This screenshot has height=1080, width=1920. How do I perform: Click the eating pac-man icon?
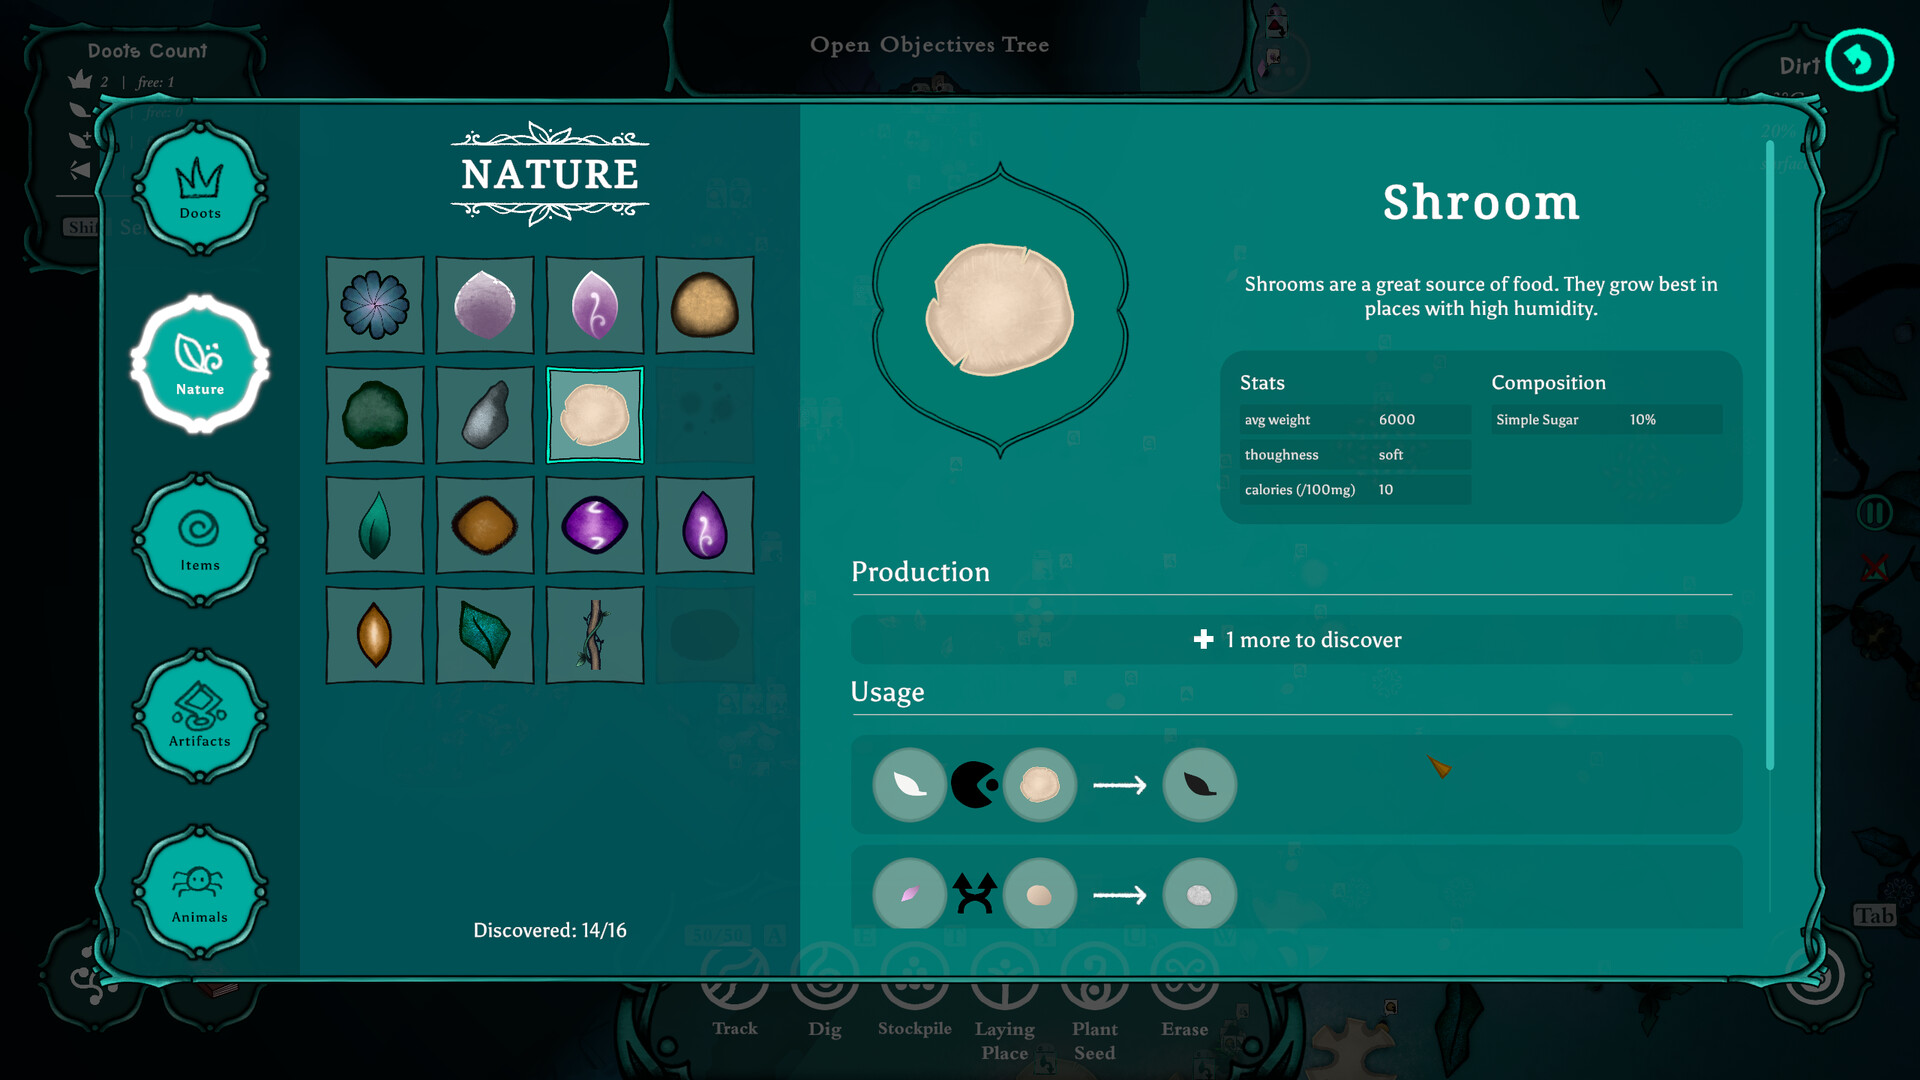(974, 785)
